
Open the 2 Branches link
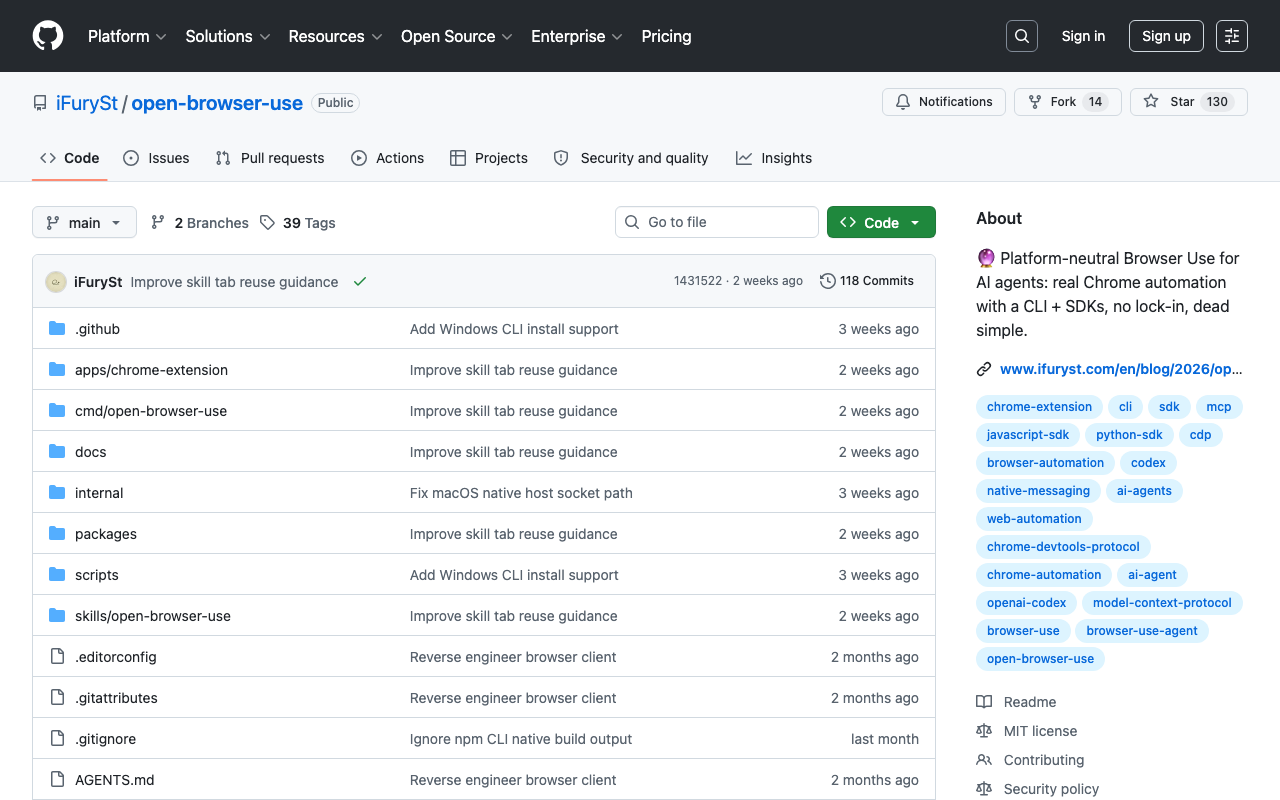(x=199, y=223)
